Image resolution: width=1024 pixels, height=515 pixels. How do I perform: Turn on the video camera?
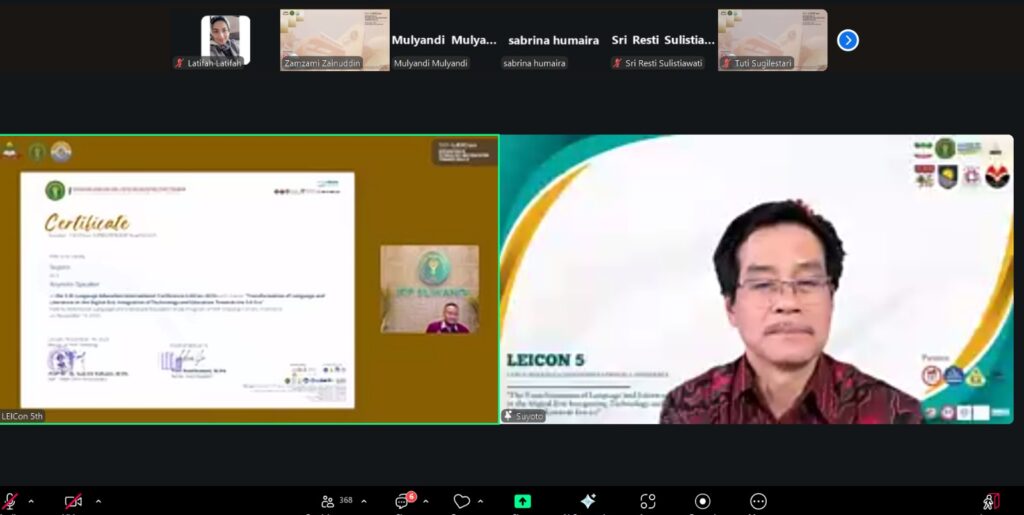(73, 501)
